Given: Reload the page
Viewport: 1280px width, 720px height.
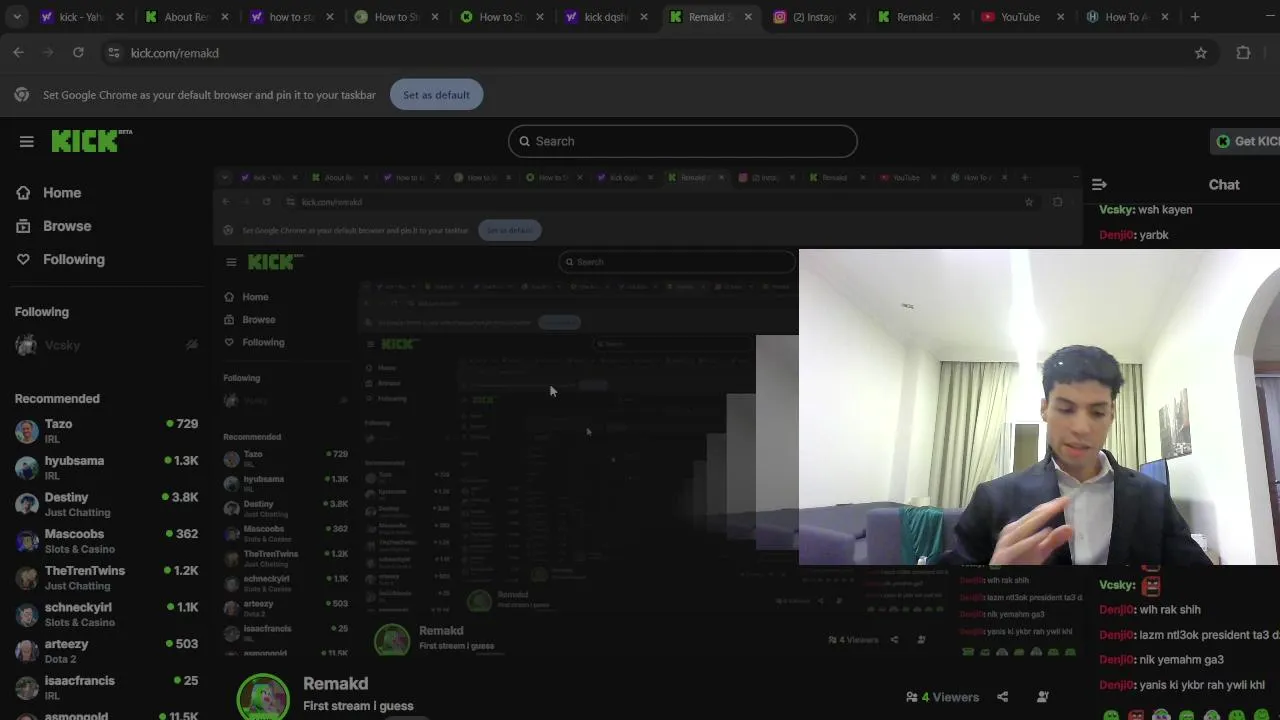Looking at the screenshot, I should (78, 53).
